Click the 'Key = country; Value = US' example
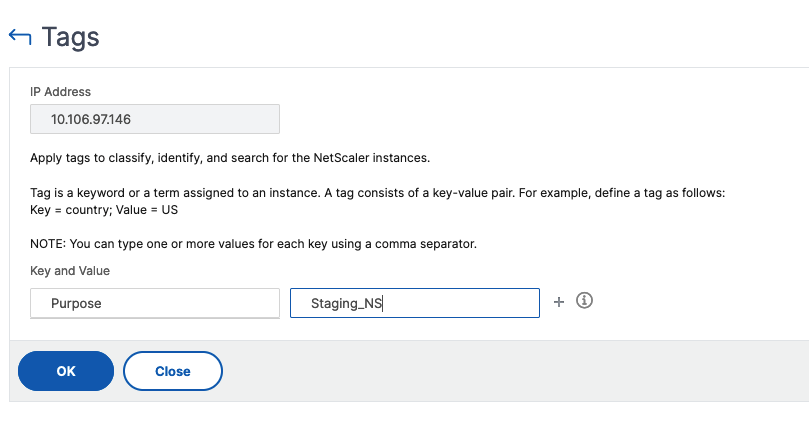This screenshot has height=436, width=809. (104, 210)
